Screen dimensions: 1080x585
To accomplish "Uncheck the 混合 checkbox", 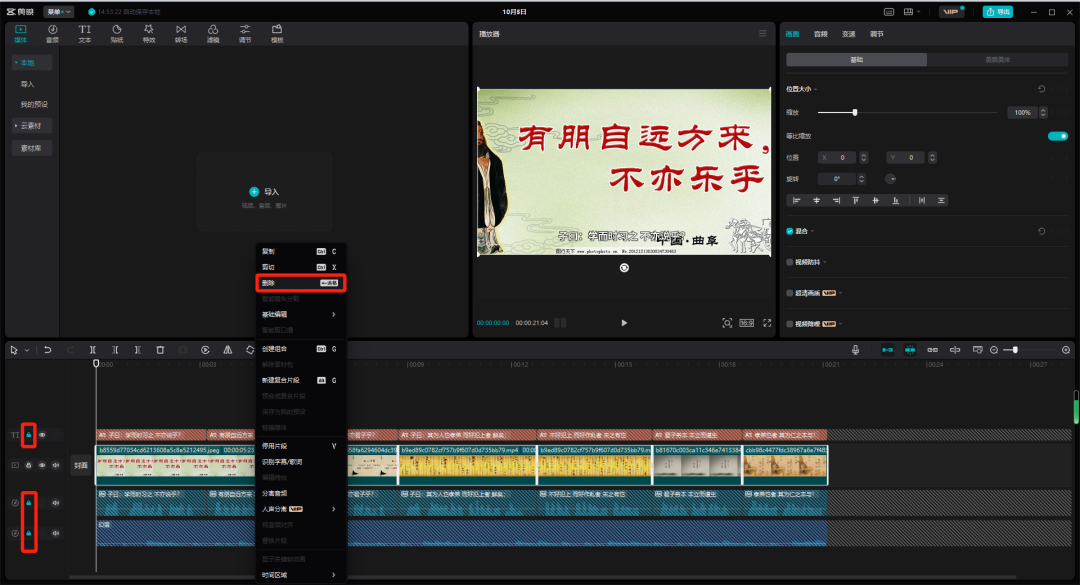I will (x=789, y=232).
